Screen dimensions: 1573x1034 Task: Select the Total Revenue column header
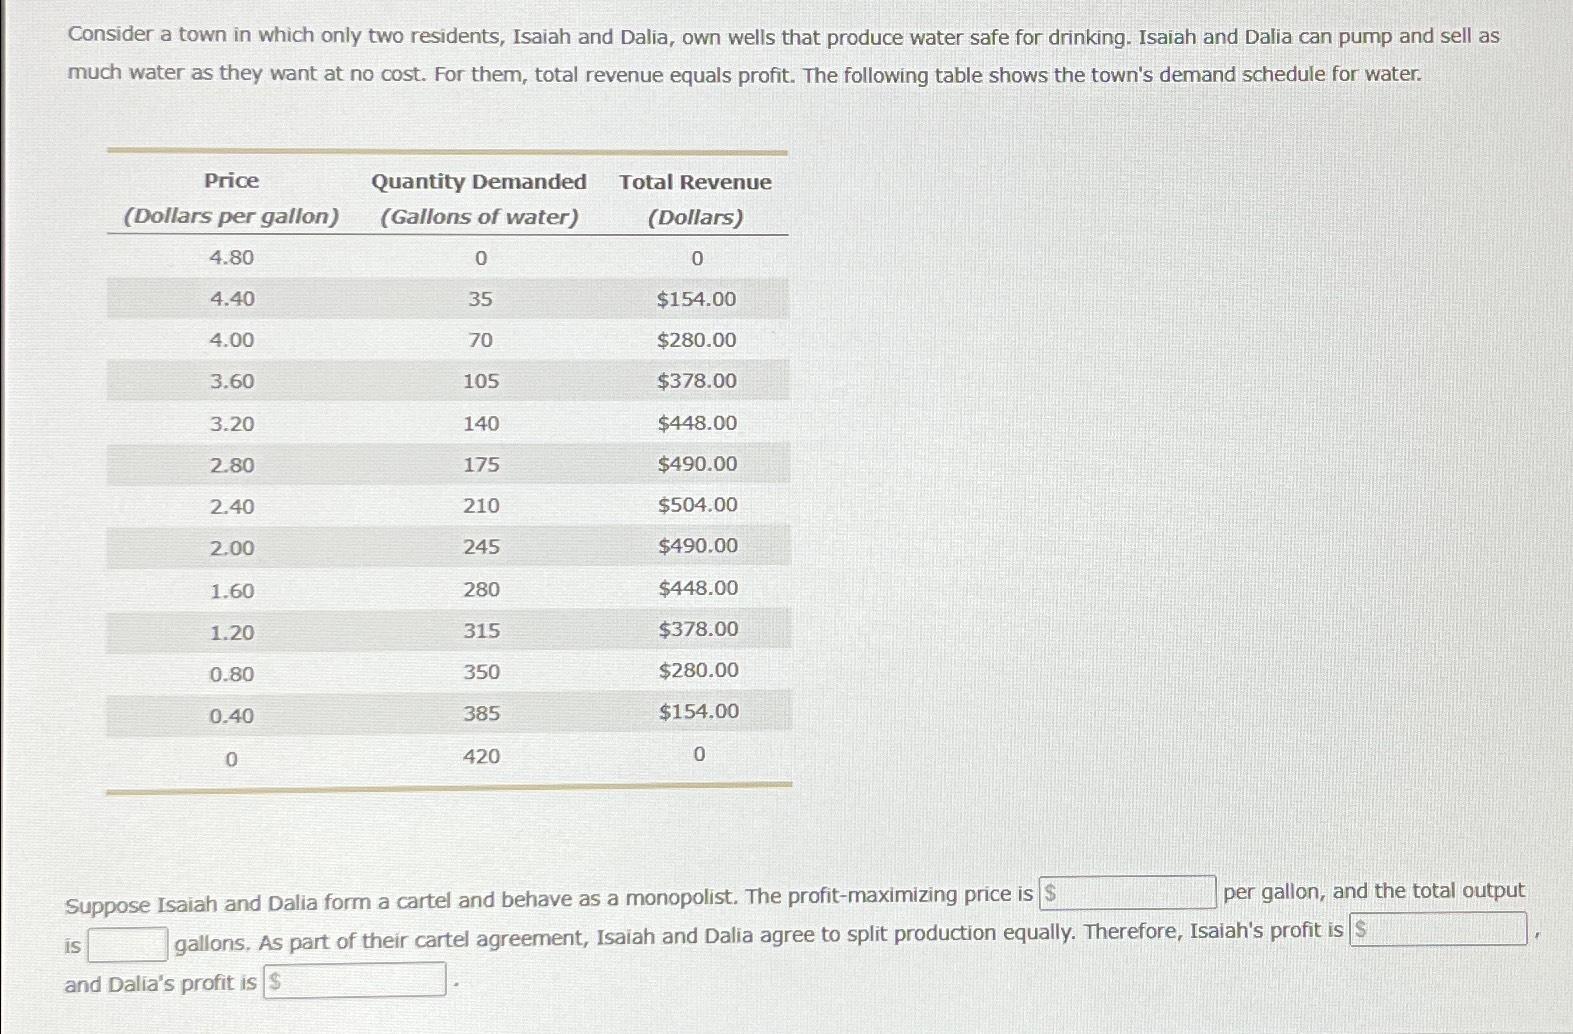click(x=695, y=199)
